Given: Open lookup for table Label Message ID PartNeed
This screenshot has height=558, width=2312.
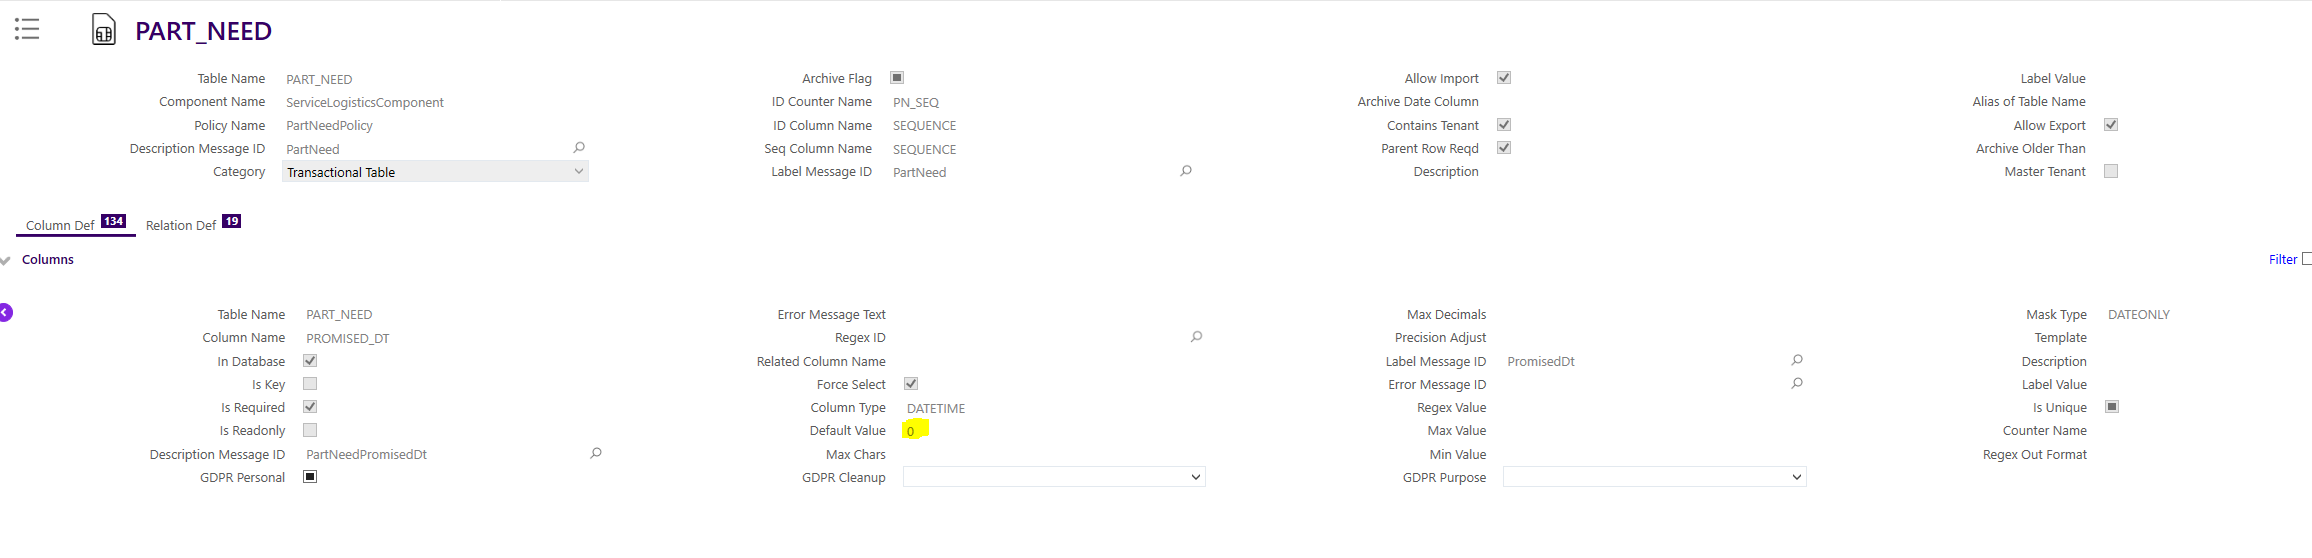Looking at the screenshot, I should click(x=1186, y=171).
